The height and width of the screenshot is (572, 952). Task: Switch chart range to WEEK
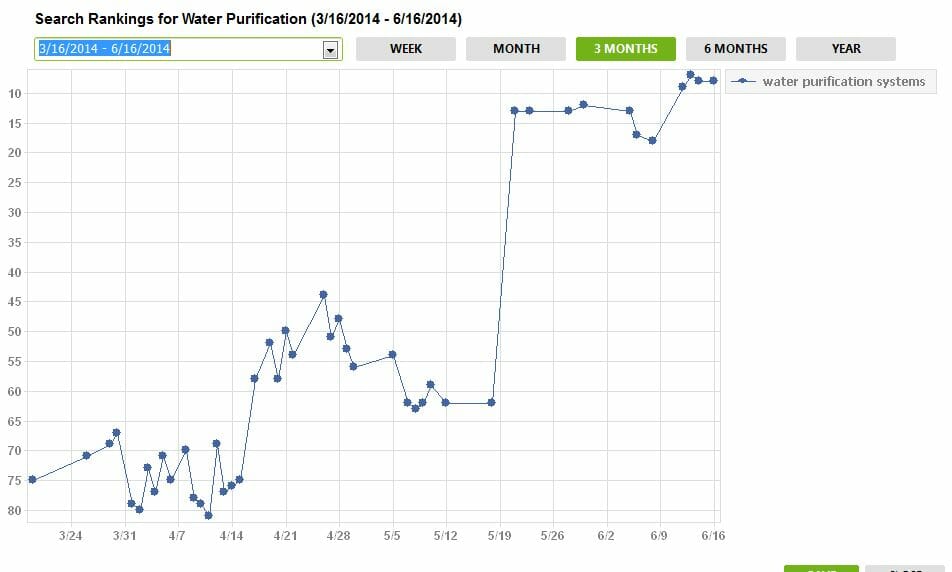tap(406, 49)
